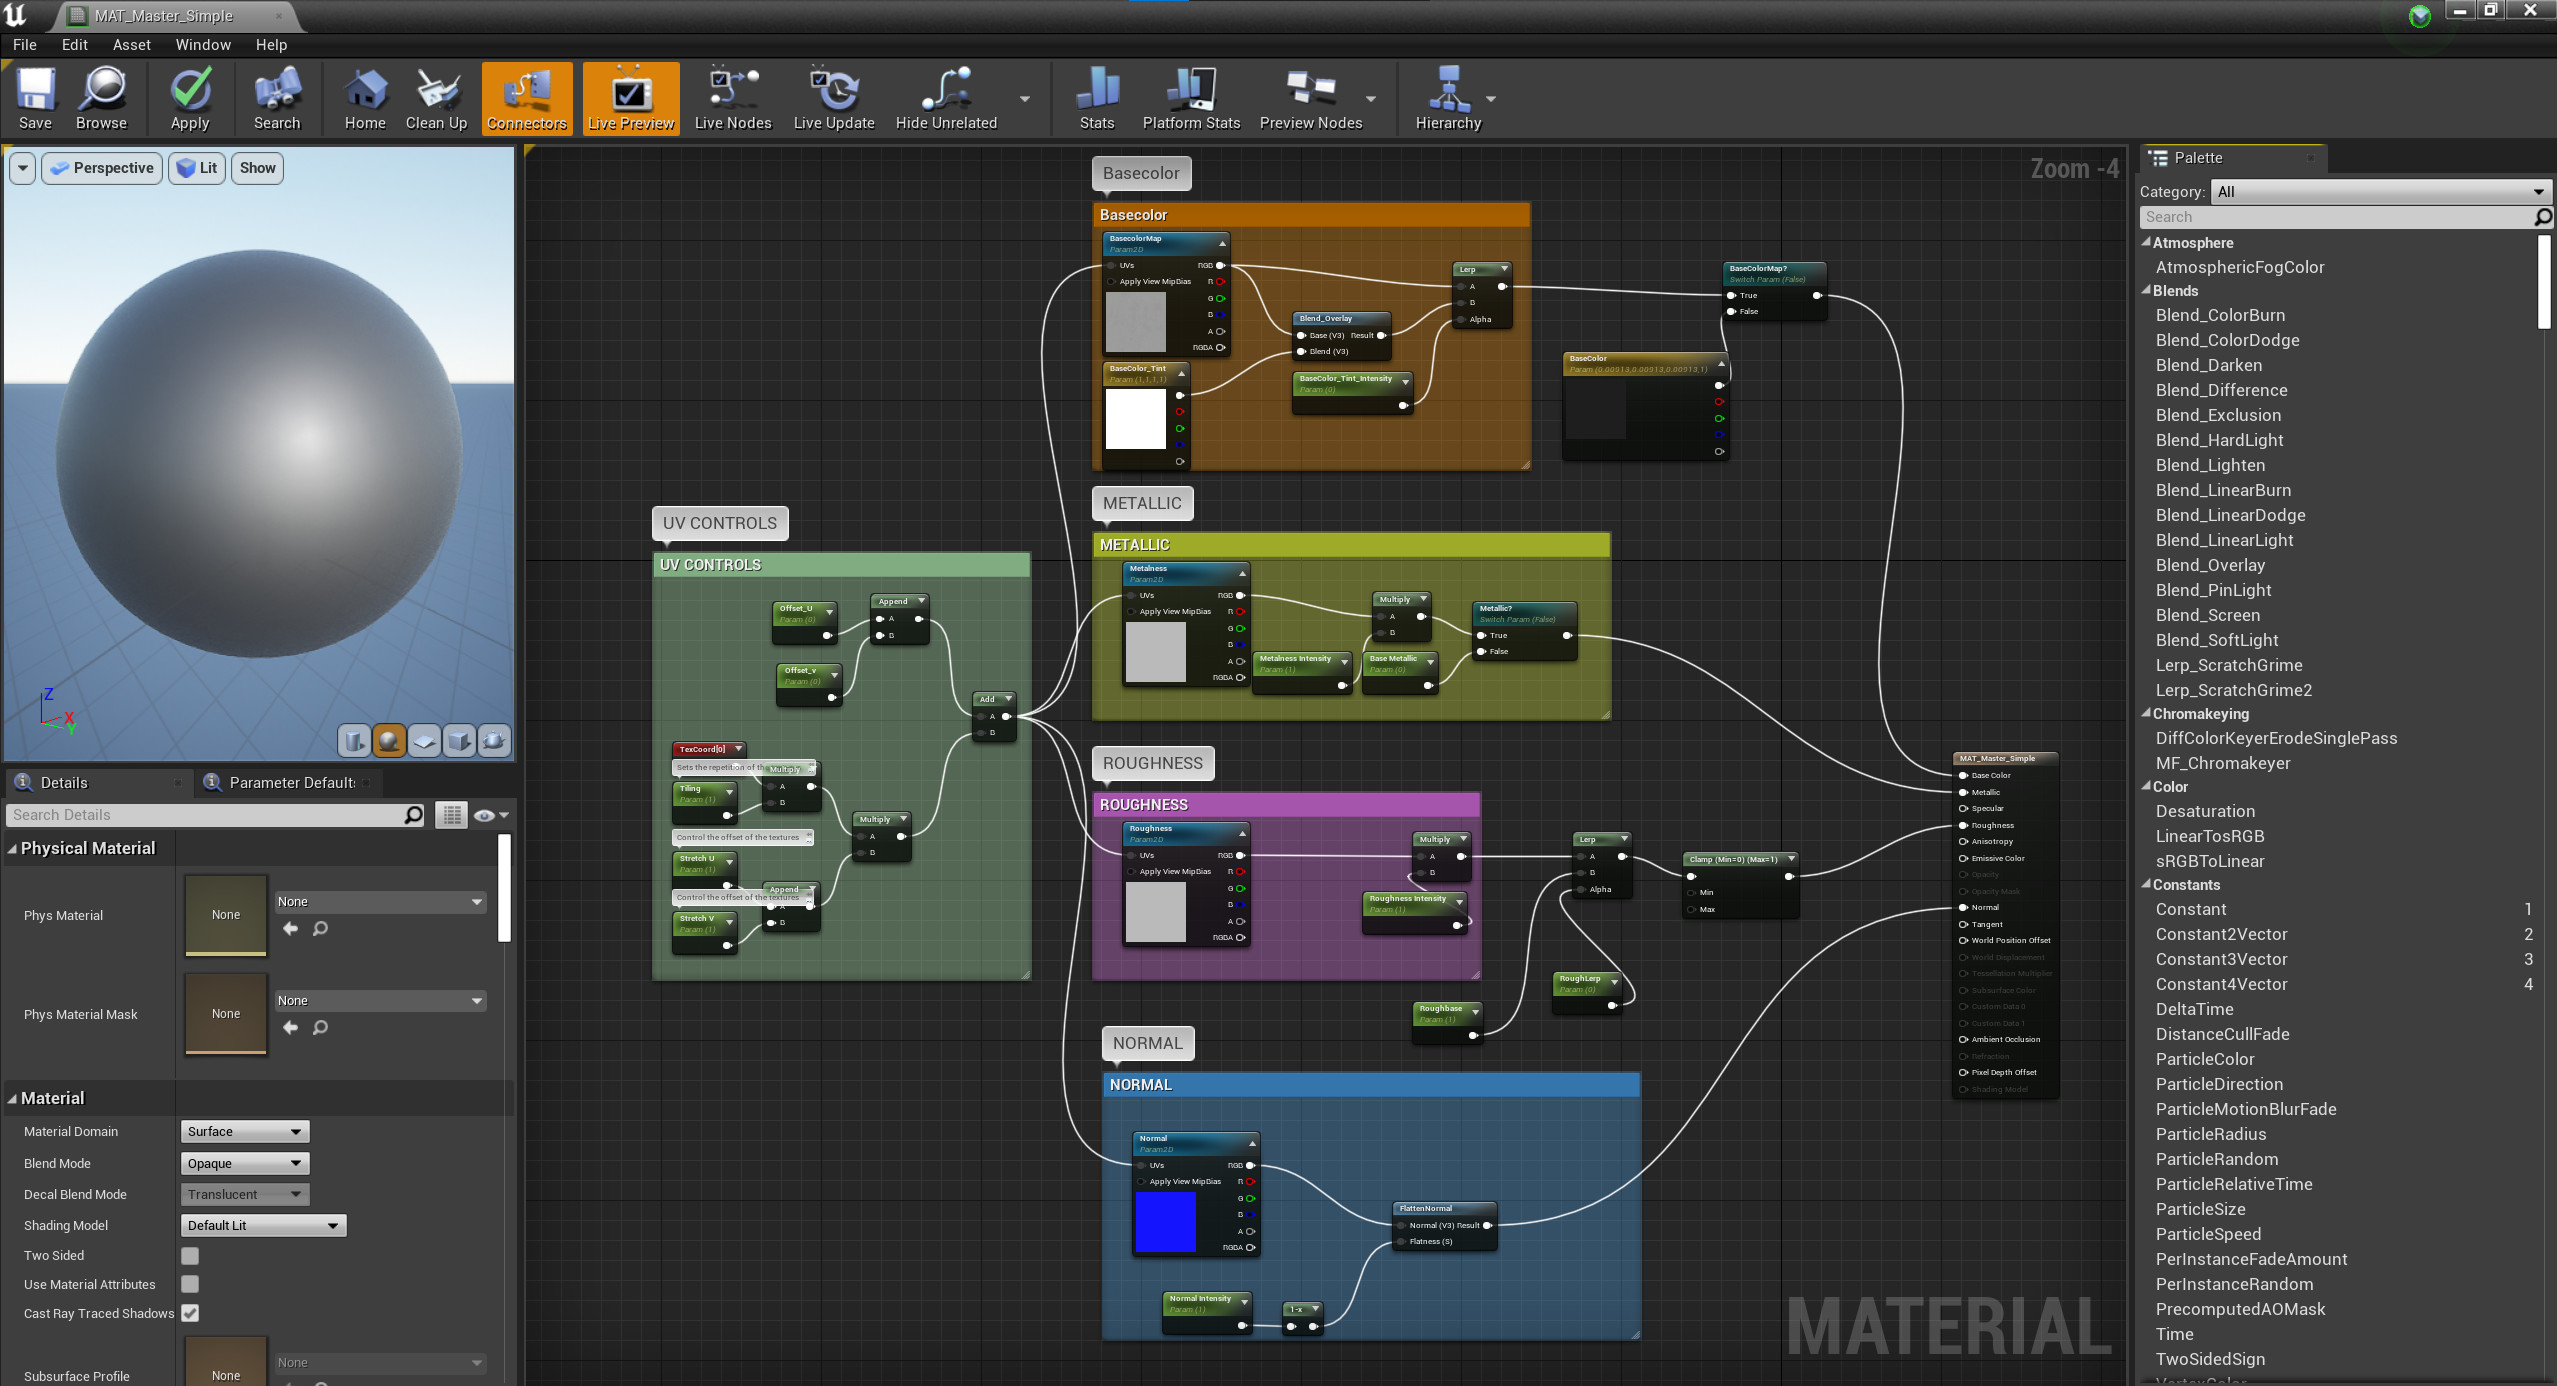Open the File menu
2557x1386 pixels.
(x=25, y=45)
